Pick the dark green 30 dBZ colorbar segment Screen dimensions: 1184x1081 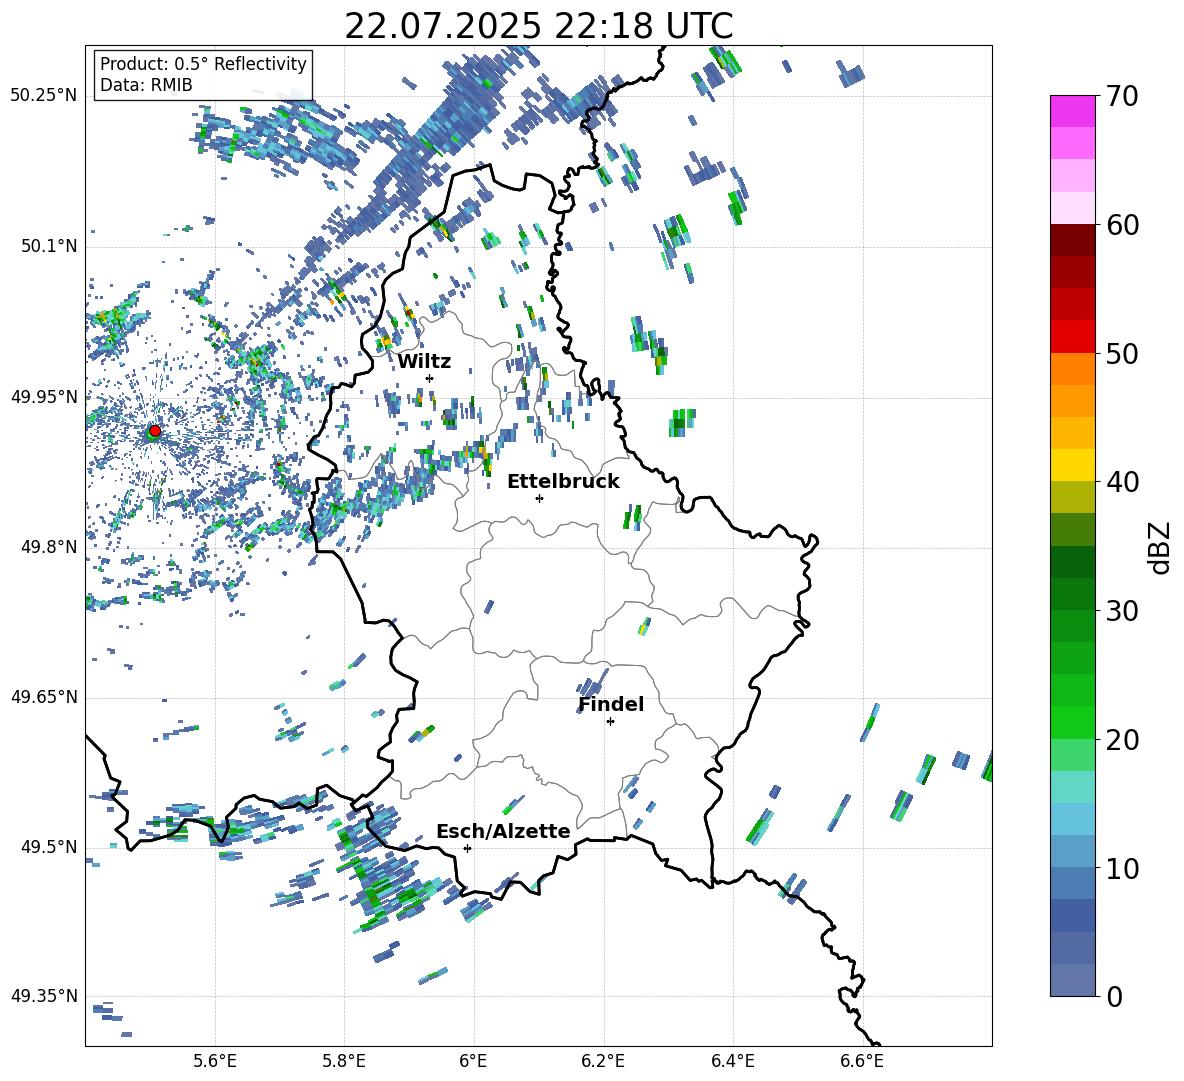pyautogui.click(x=1072, y=594)
